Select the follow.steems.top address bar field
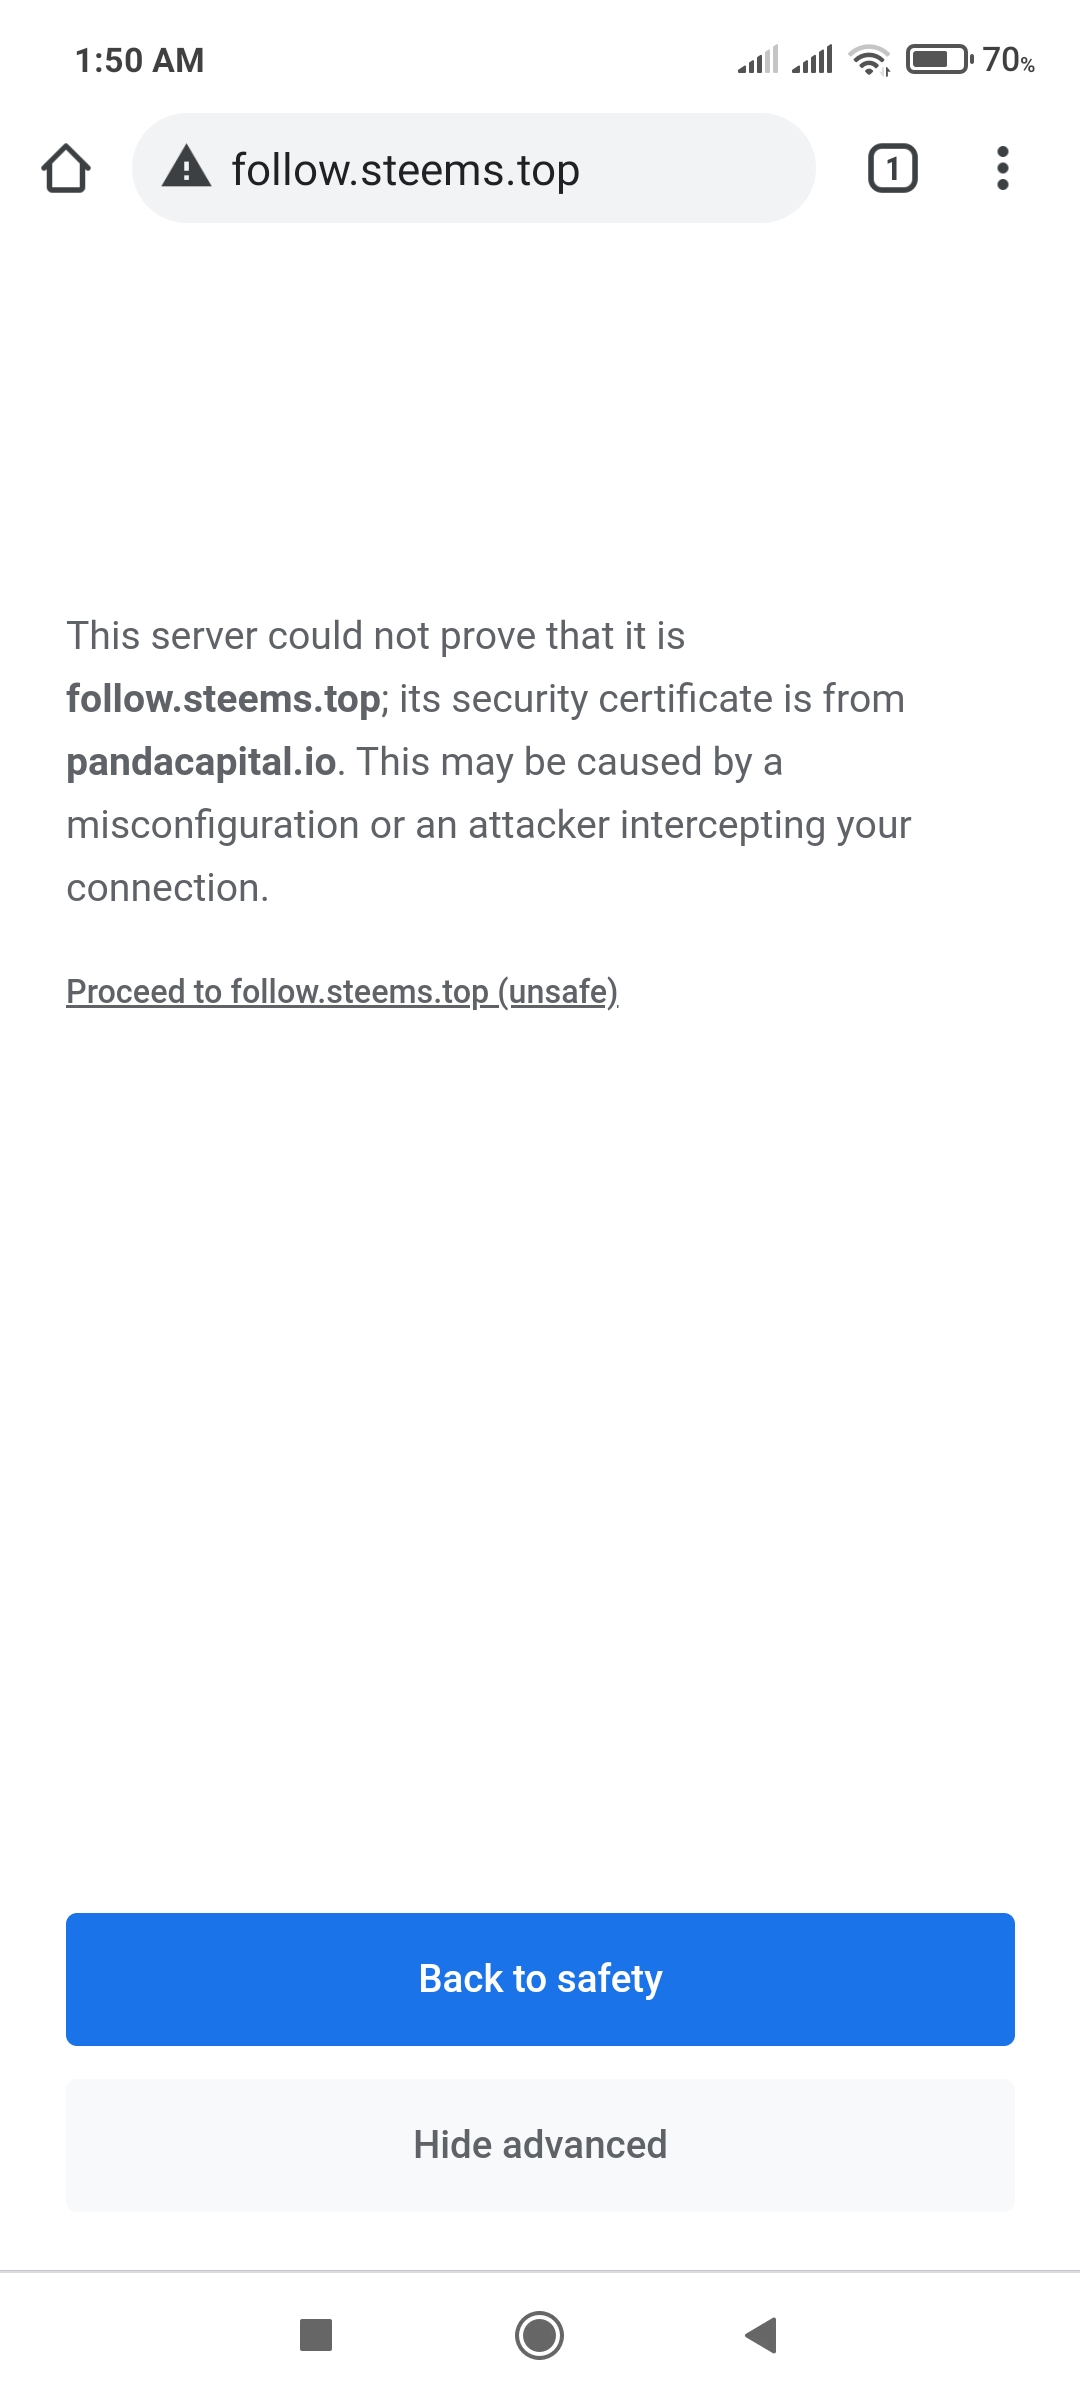This screenshot has width=1080, height=2400. pyautogui.click(x=500, y=168)
